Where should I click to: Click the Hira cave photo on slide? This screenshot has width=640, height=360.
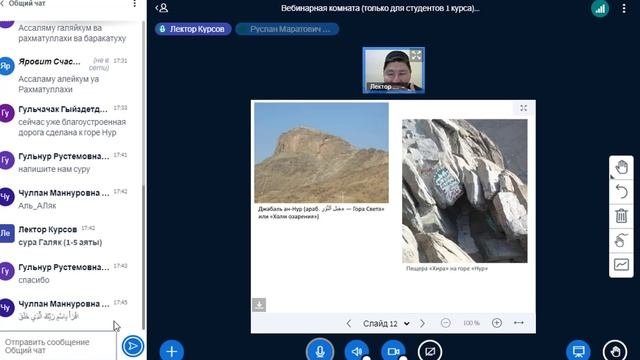coord(464,191)
